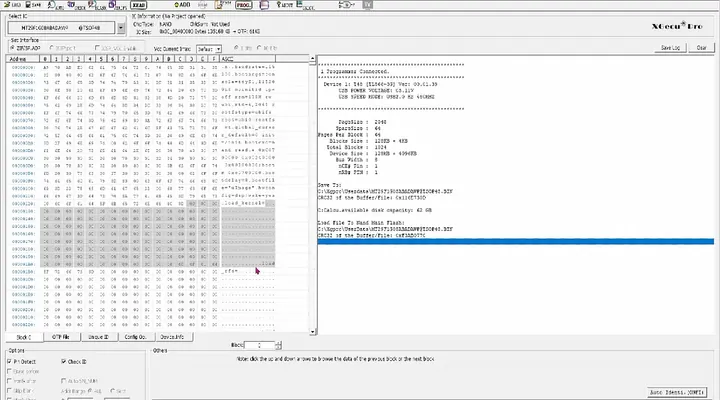Click the ADD toolbar icon
720x400 pixels.
(x=182, y=5)
